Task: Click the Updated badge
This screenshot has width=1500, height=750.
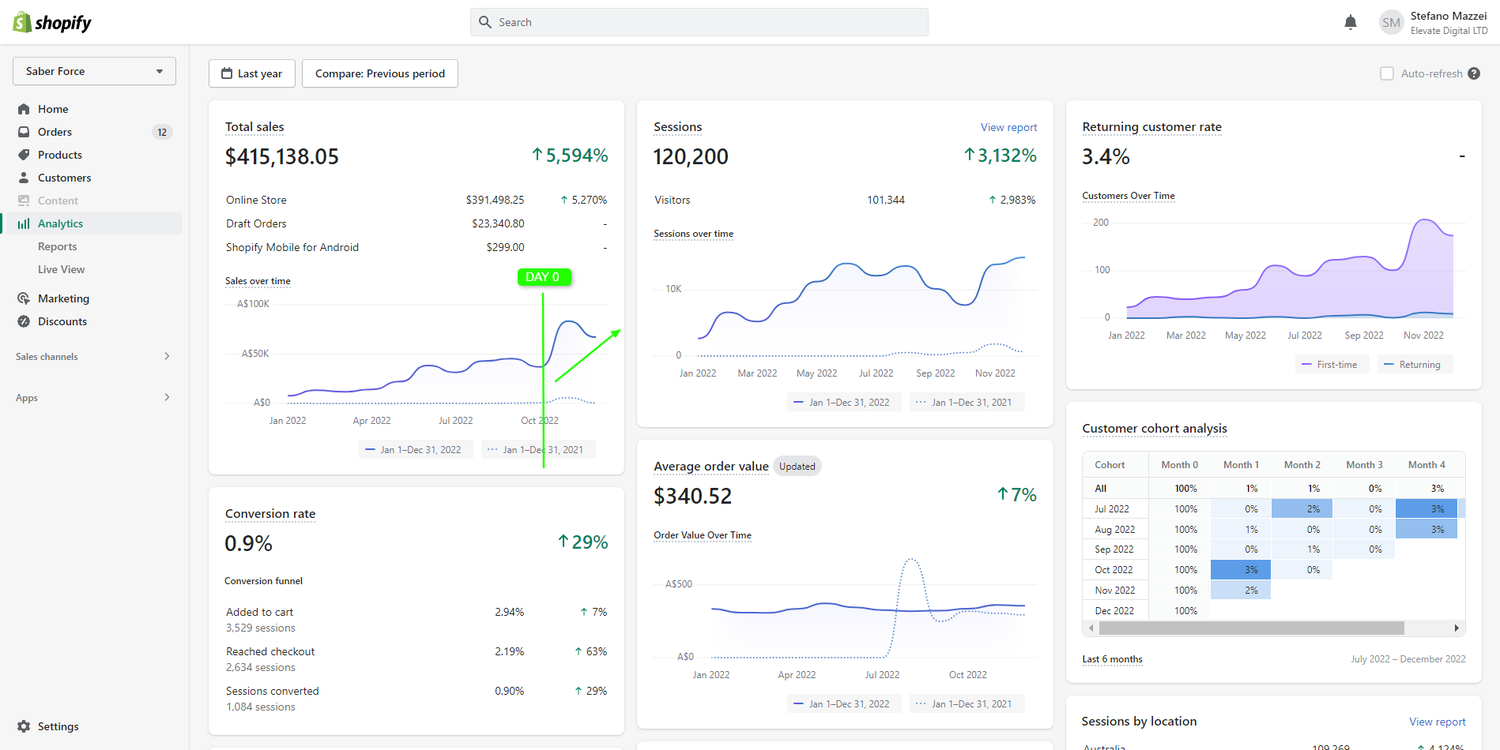Action: coord(798,466)
